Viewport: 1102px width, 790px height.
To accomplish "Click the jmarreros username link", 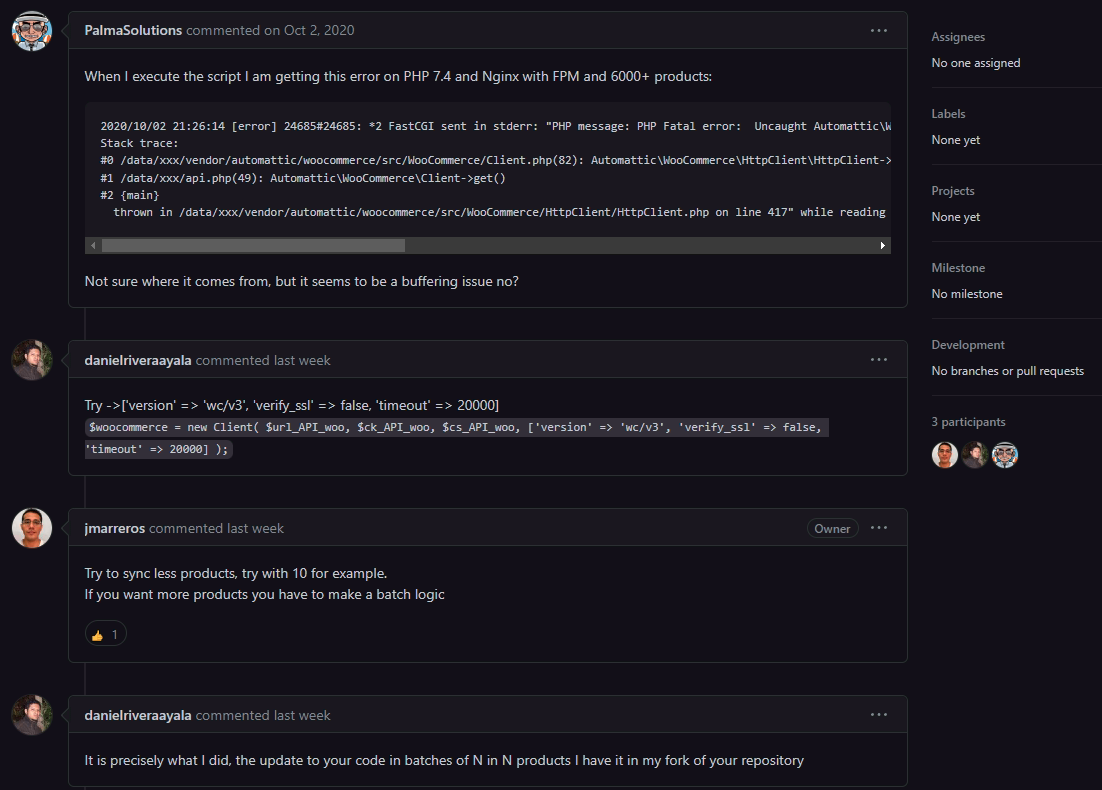I will (x=114, y=528).
